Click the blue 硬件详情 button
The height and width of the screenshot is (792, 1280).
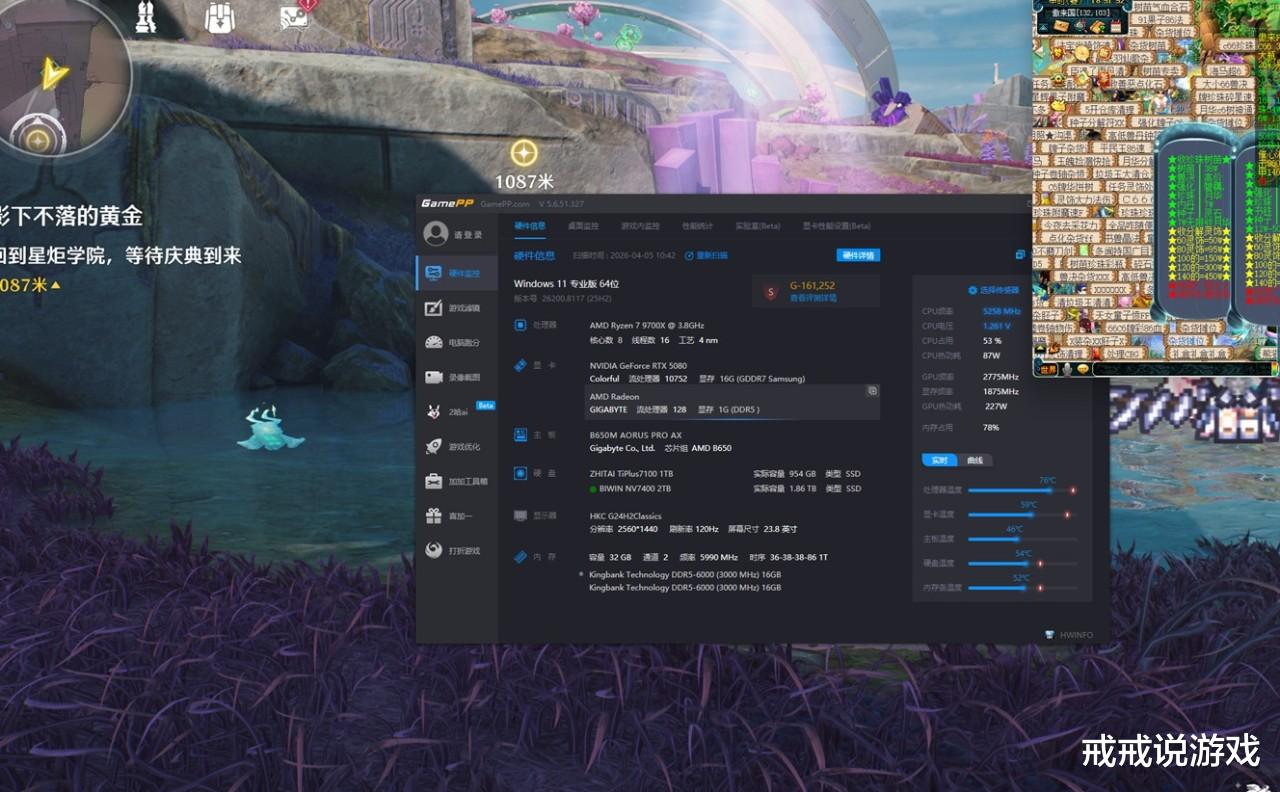(858, 255)
